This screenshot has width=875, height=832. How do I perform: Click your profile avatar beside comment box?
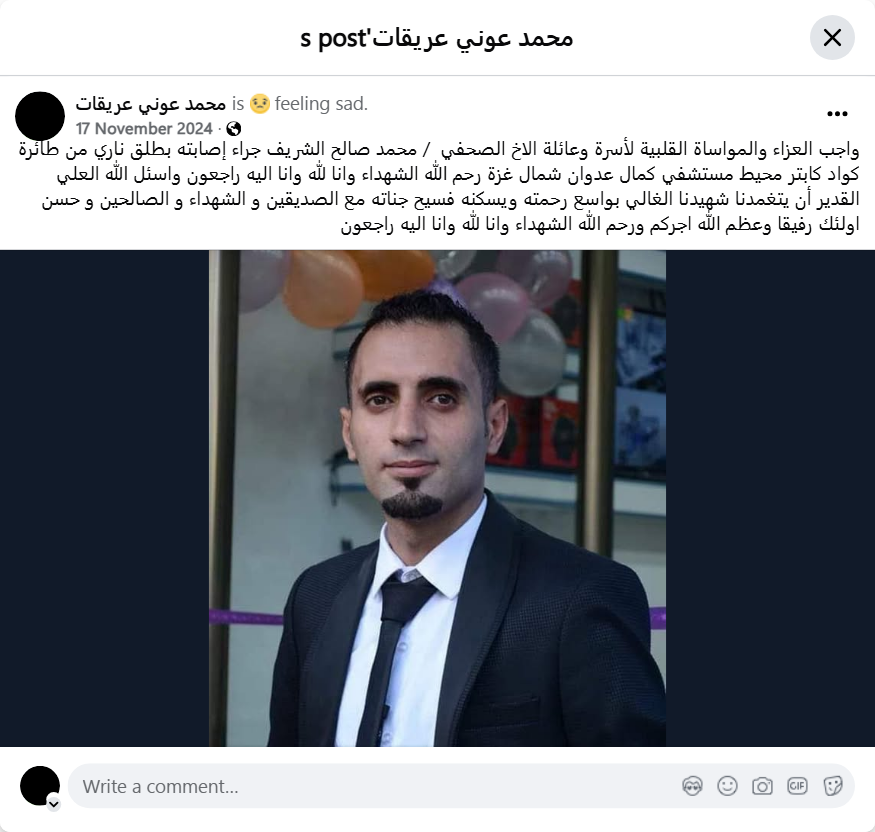pos(40,786)
